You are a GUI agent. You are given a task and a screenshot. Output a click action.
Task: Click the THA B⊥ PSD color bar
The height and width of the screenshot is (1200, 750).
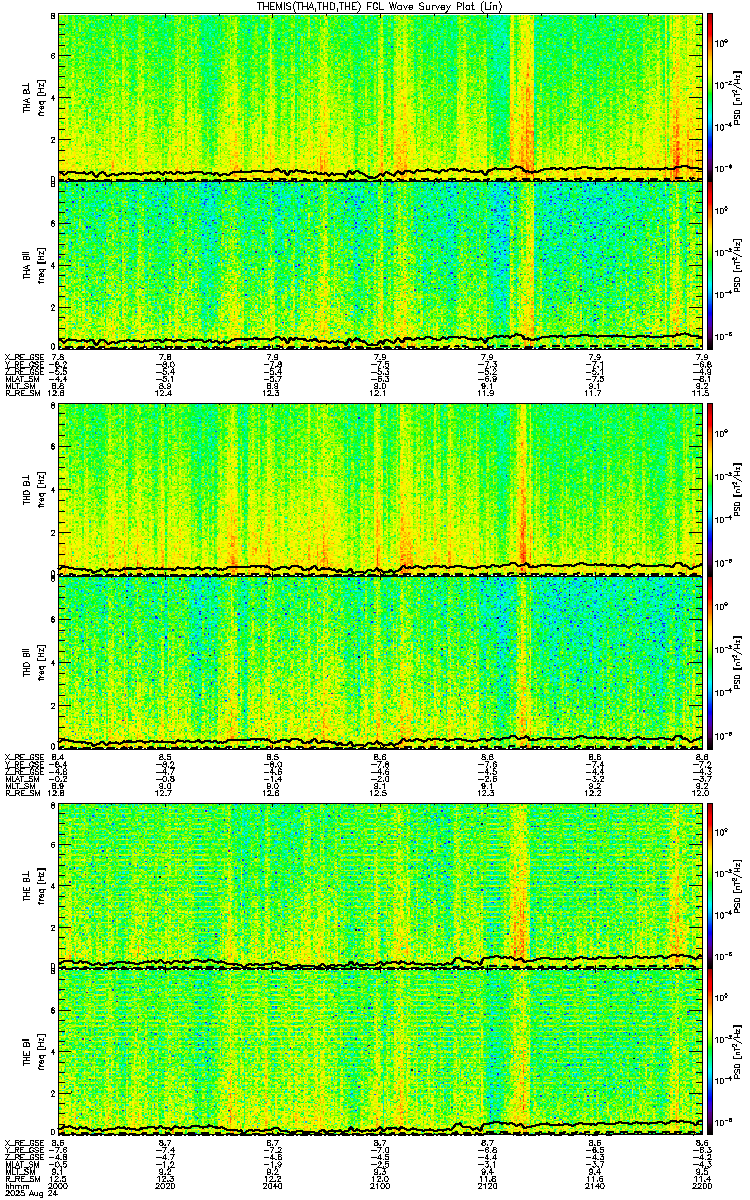coord(710,97)
